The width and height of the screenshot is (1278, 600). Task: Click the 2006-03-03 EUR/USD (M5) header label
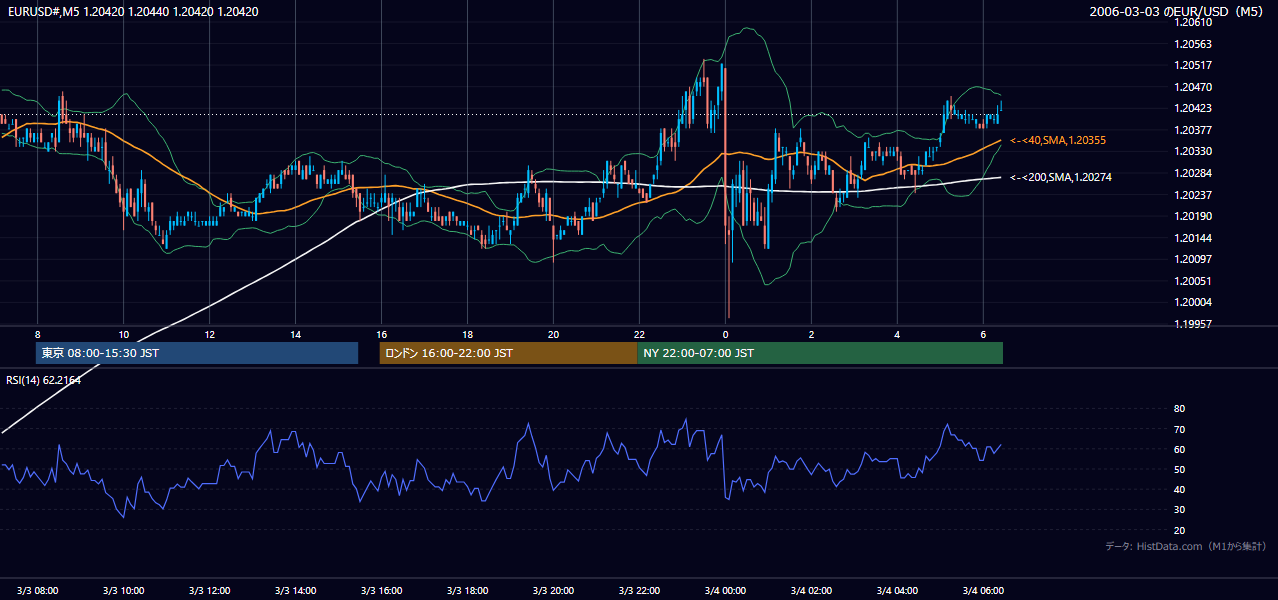point(1177,12)
